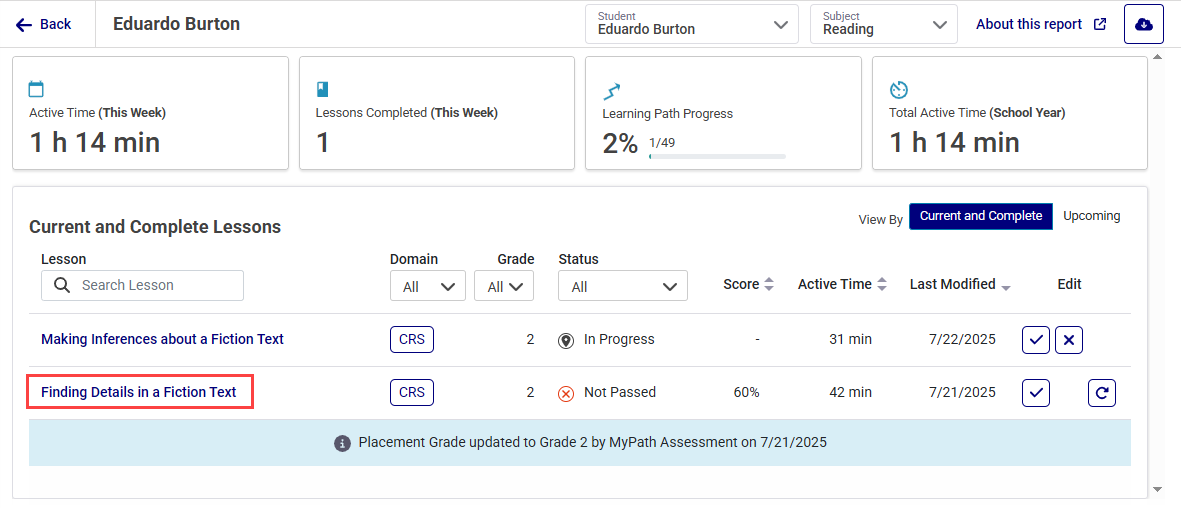The width and height of the screenshot is (1181, 508).
Task: Click the checkmark edit button for Finding Details
Action: tap(1036, 393)
